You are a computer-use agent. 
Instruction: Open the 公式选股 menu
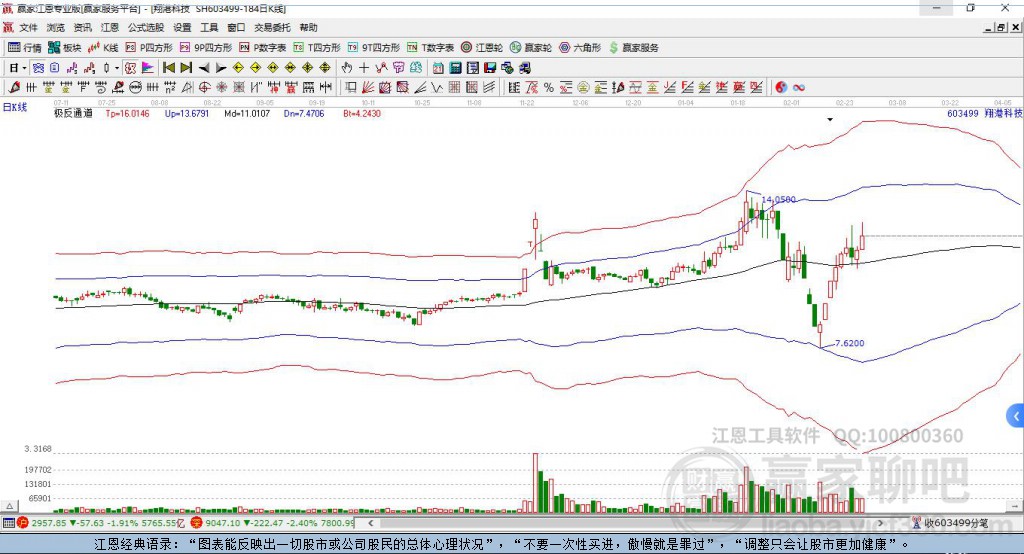146,27
